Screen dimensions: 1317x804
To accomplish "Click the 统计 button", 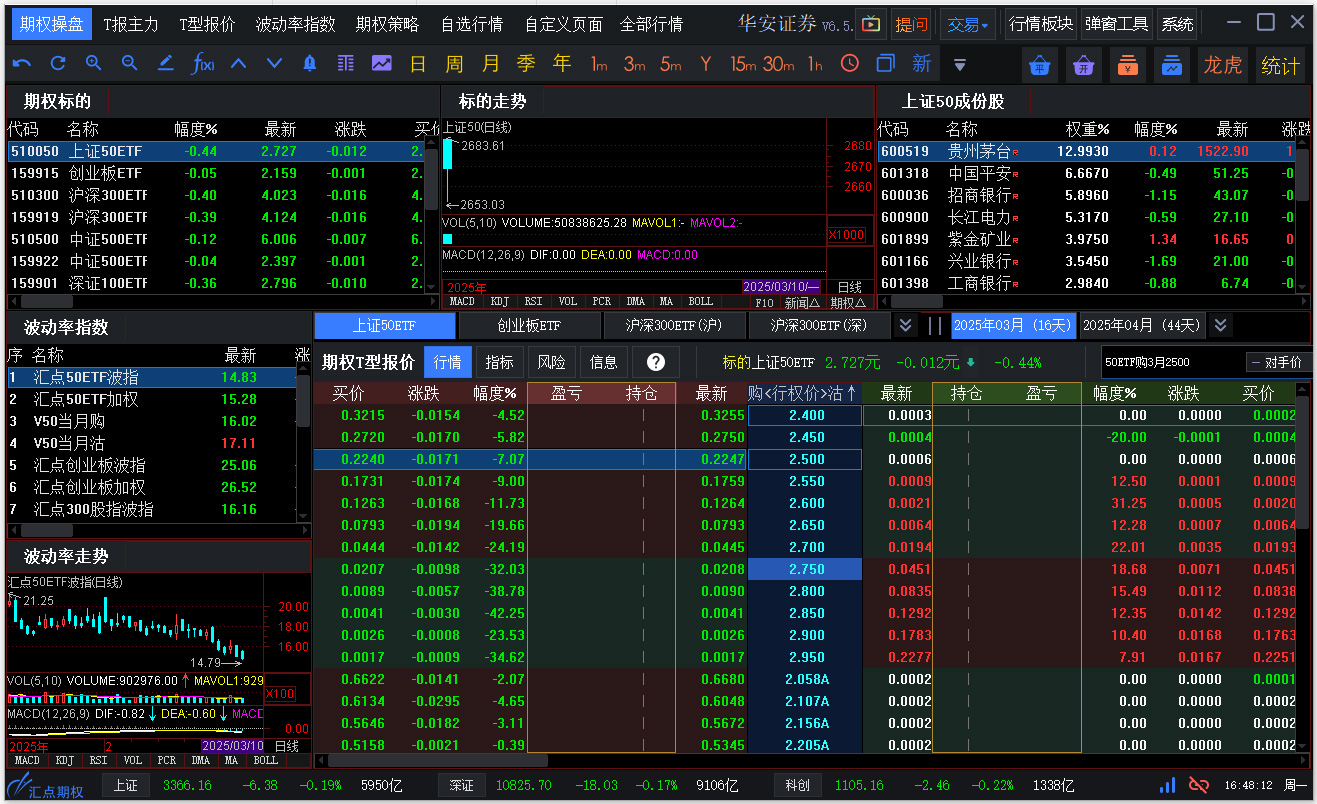I will click(x=1280, y=66).
